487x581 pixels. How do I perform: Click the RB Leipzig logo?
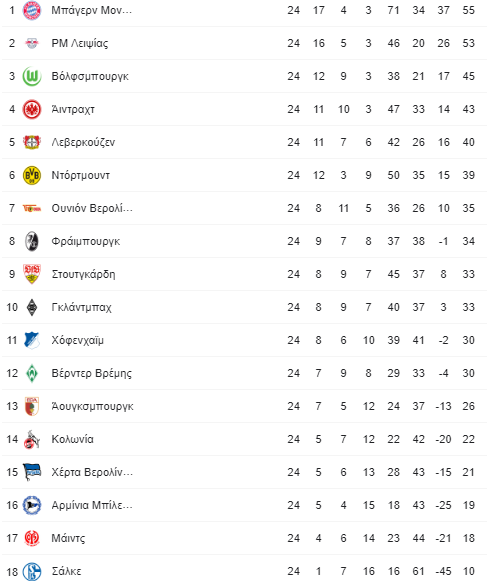(32, 43)
